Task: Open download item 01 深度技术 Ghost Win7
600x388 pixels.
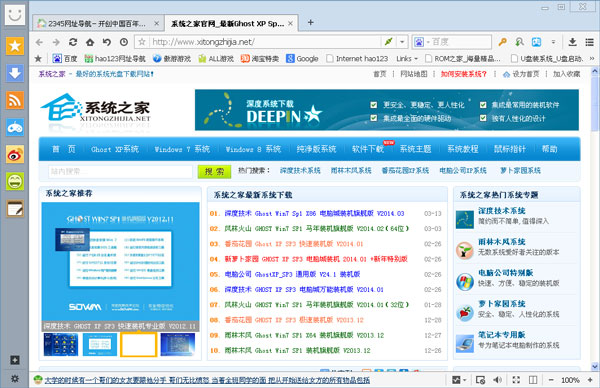Action: [314, 214]
